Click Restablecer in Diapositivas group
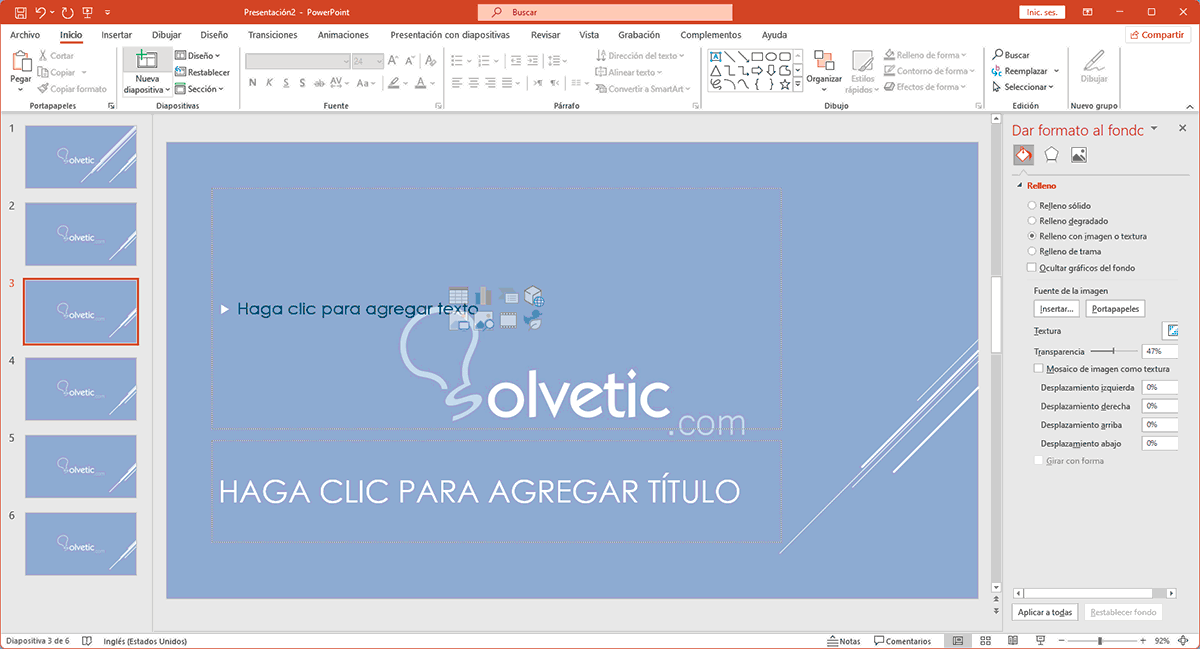1200x649 pixels. 202,72
